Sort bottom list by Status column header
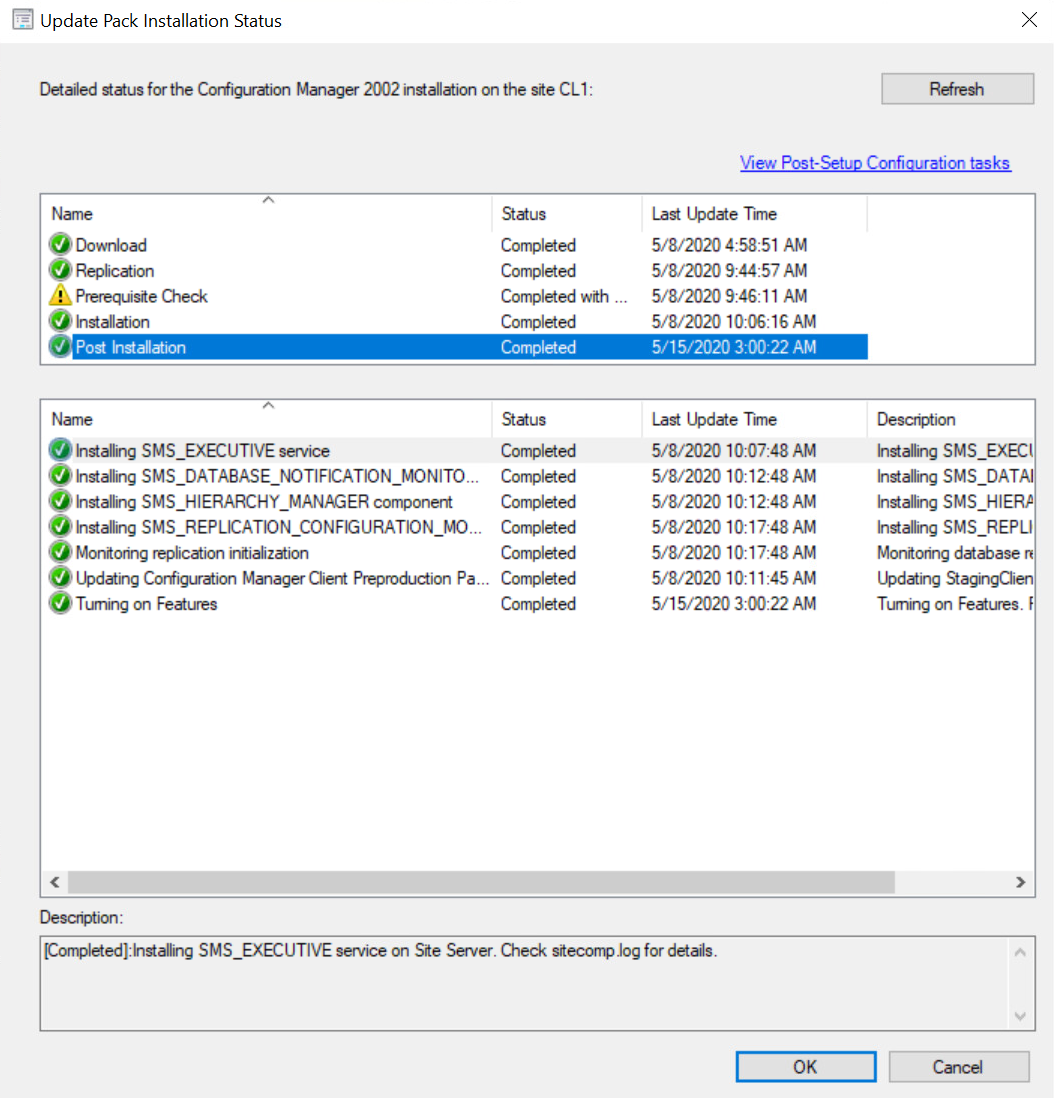 click(x=567, y=419)
